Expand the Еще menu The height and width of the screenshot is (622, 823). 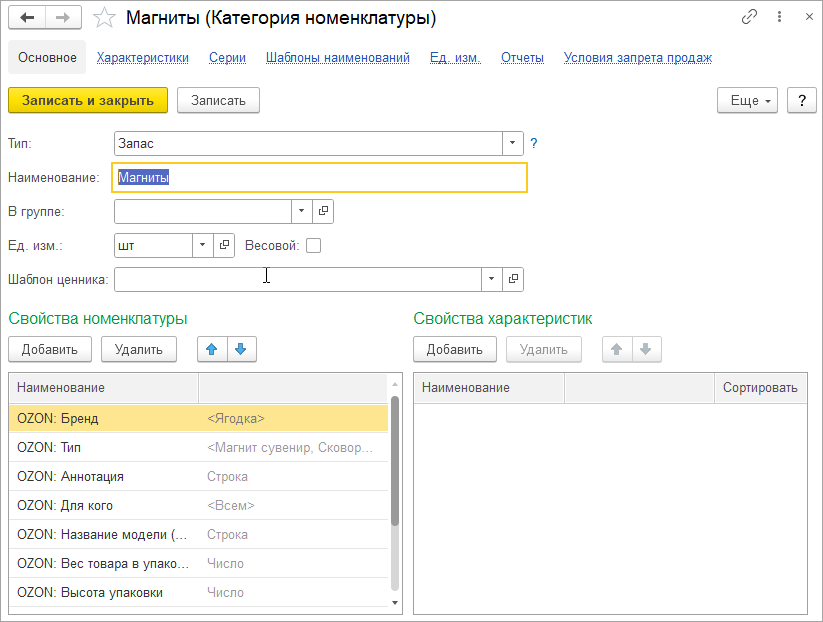point(746,100)
